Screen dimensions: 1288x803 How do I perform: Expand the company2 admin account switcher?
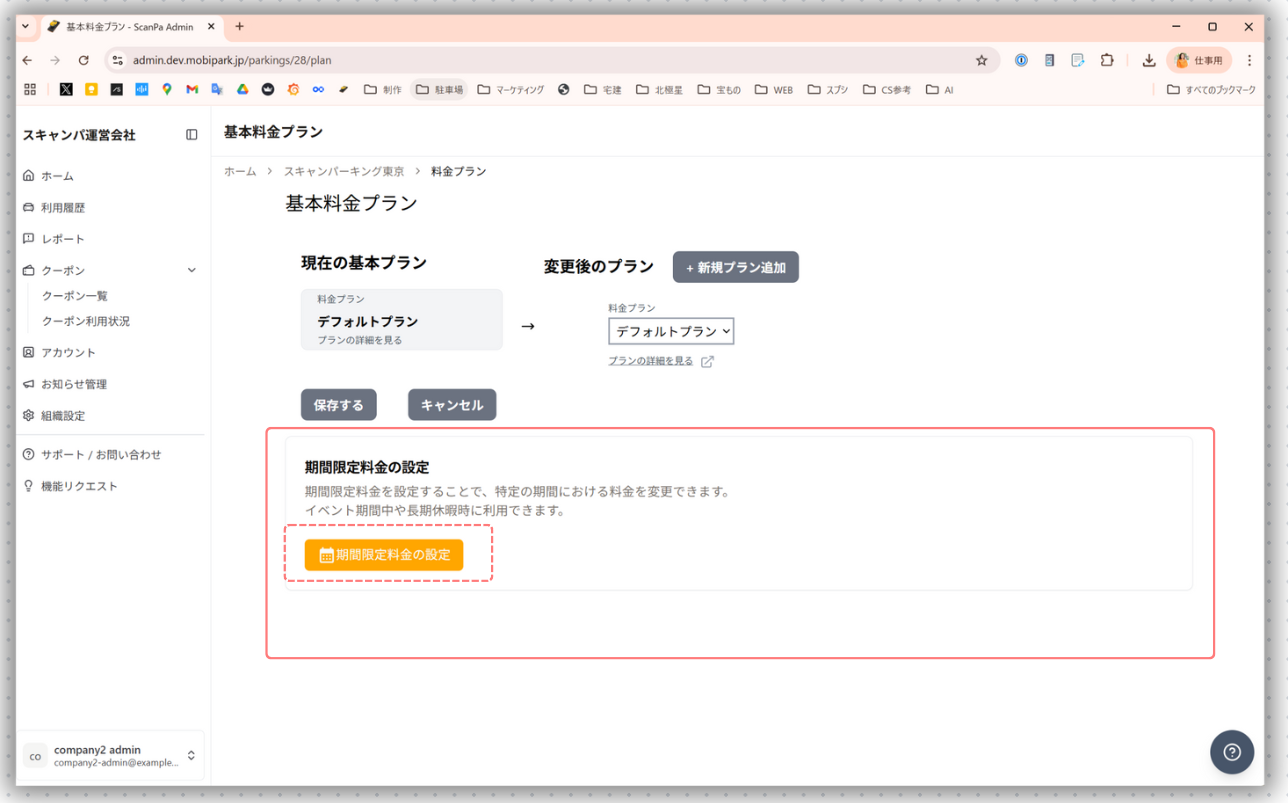pyautogui.click(x=191, y=756)
